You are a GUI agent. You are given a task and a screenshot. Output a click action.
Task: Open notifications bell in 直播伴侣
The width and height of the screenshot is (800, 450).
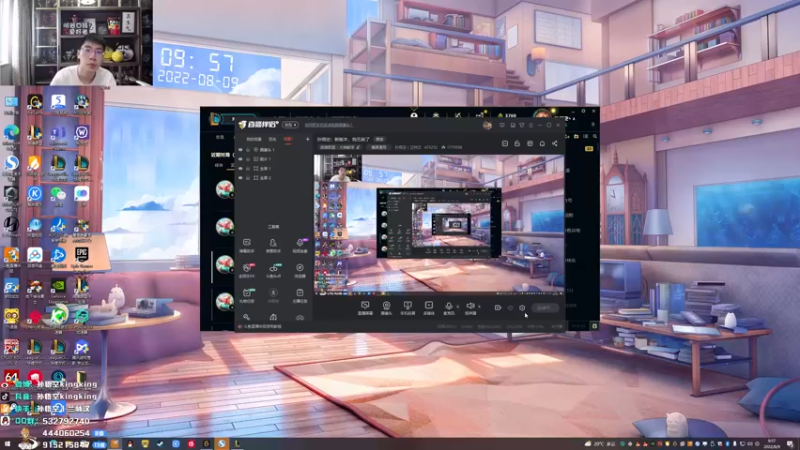point(542,143)
